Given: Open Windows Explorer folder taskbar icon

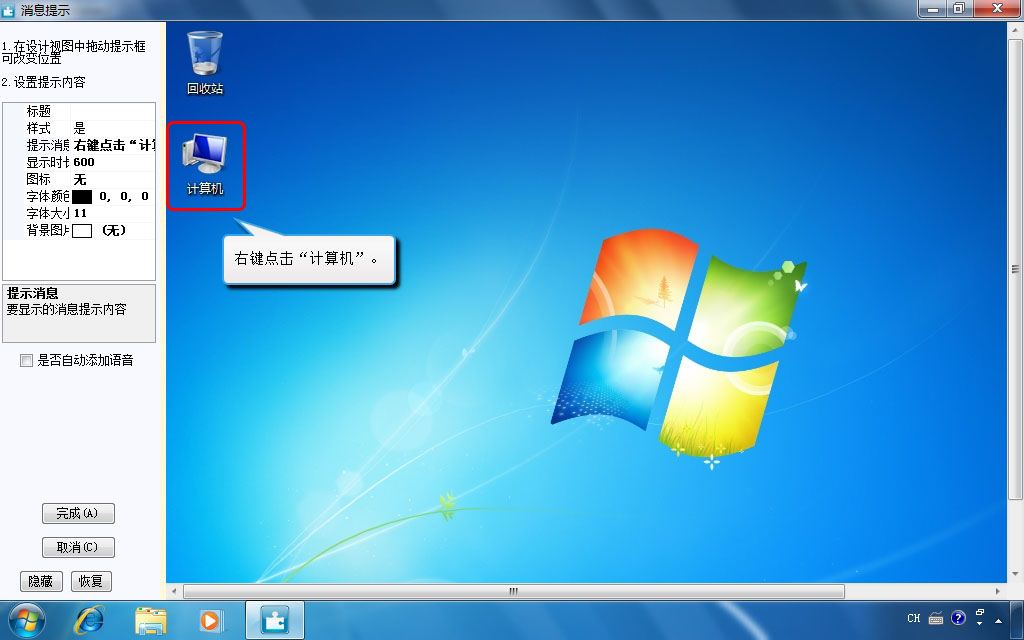Looking at the screenshot, I should coord(150,620).
